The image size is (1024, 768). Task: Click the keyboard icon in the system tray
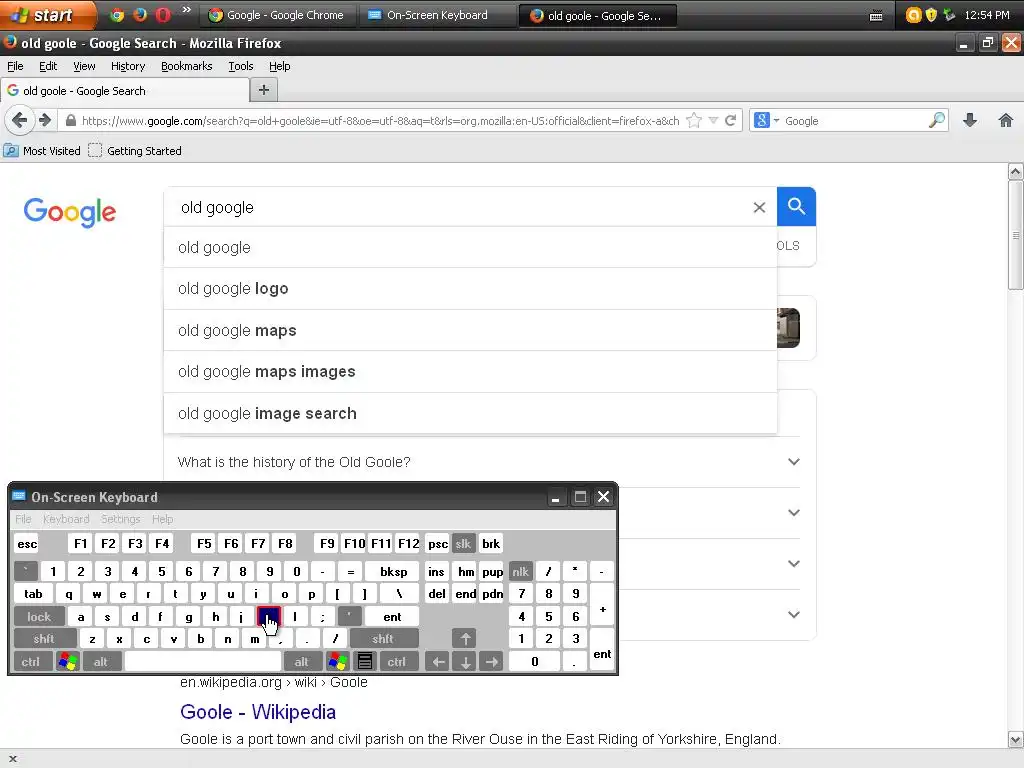tap(876, 16)
